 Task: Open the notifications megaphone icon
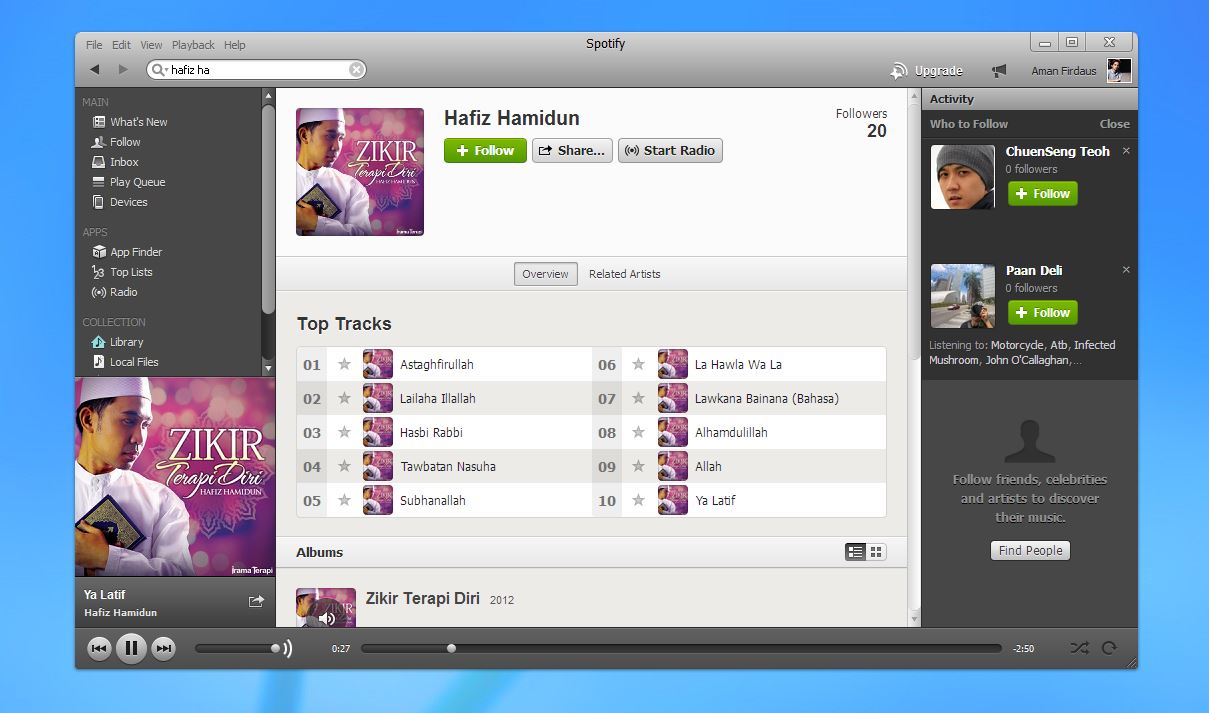[999, 71]
